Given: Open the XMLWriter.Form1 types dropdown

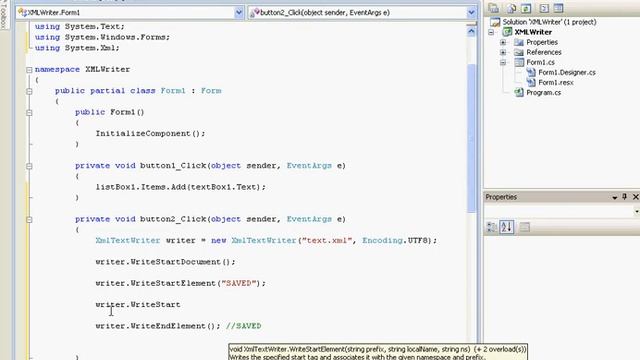Looking at the screenshot, I should 239,13.
